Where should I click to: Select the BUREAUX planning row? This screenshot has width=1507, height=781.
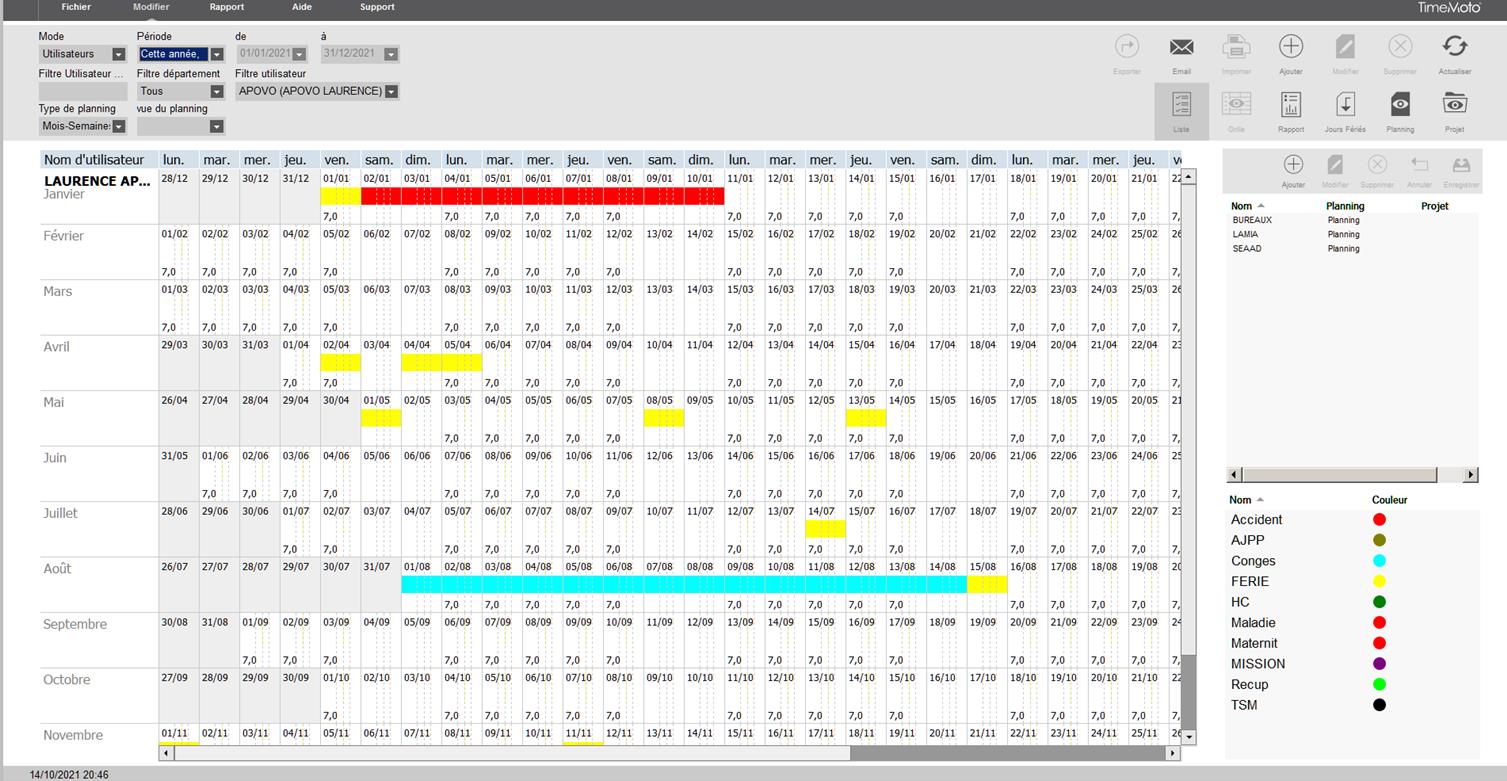tap(1252, 220)
